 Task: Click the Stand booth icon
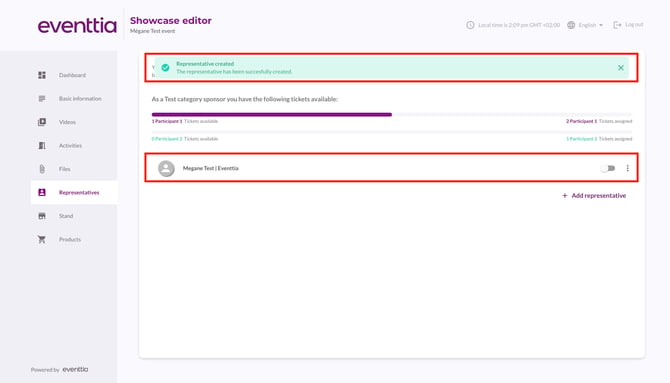coord(42,216)
